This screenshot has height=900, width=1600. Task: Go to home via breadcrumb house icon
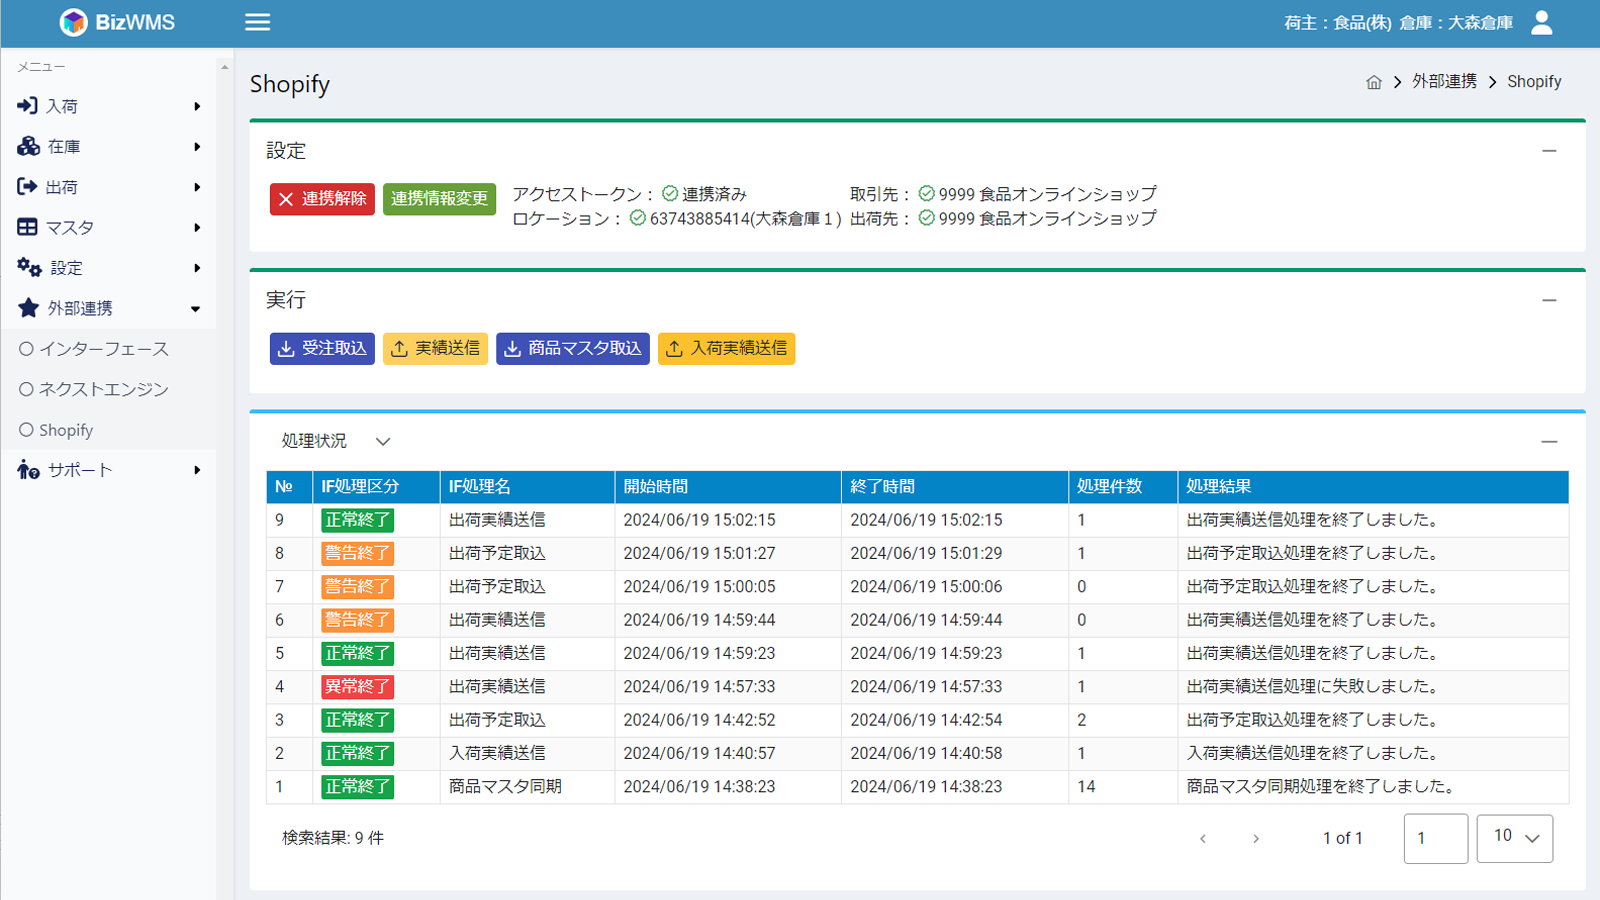coord(1374,82)
